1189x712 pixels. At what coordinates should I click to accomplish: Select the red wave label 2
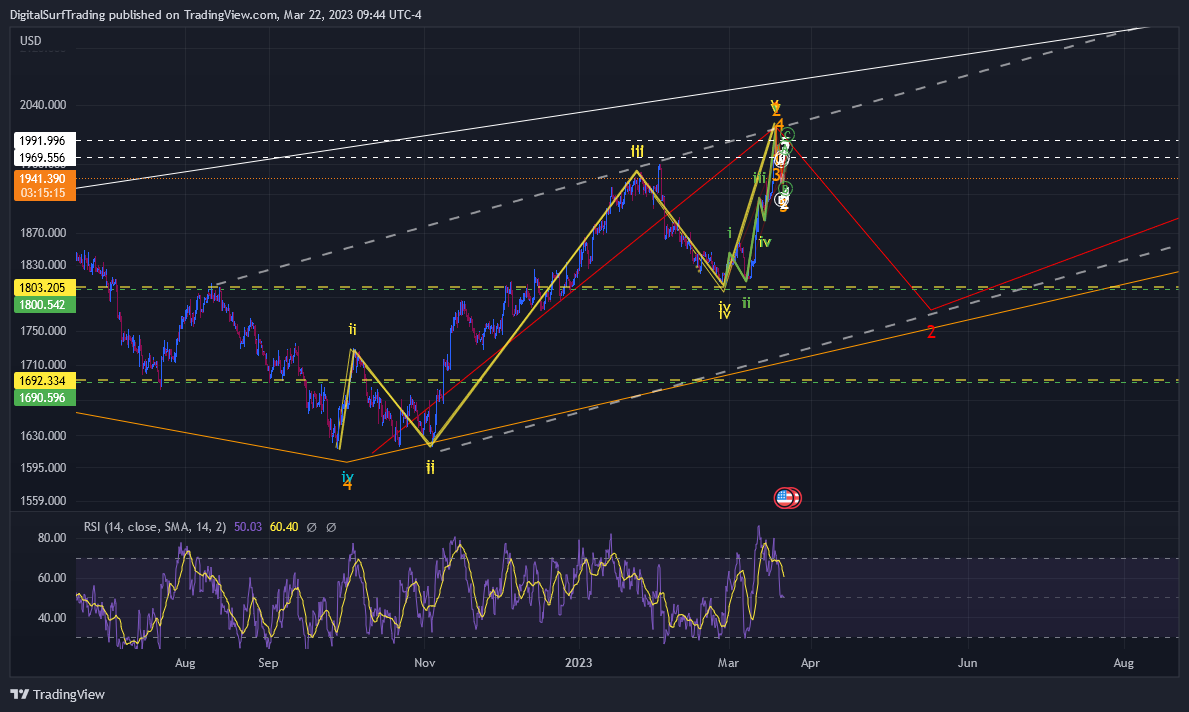(931, 332)
